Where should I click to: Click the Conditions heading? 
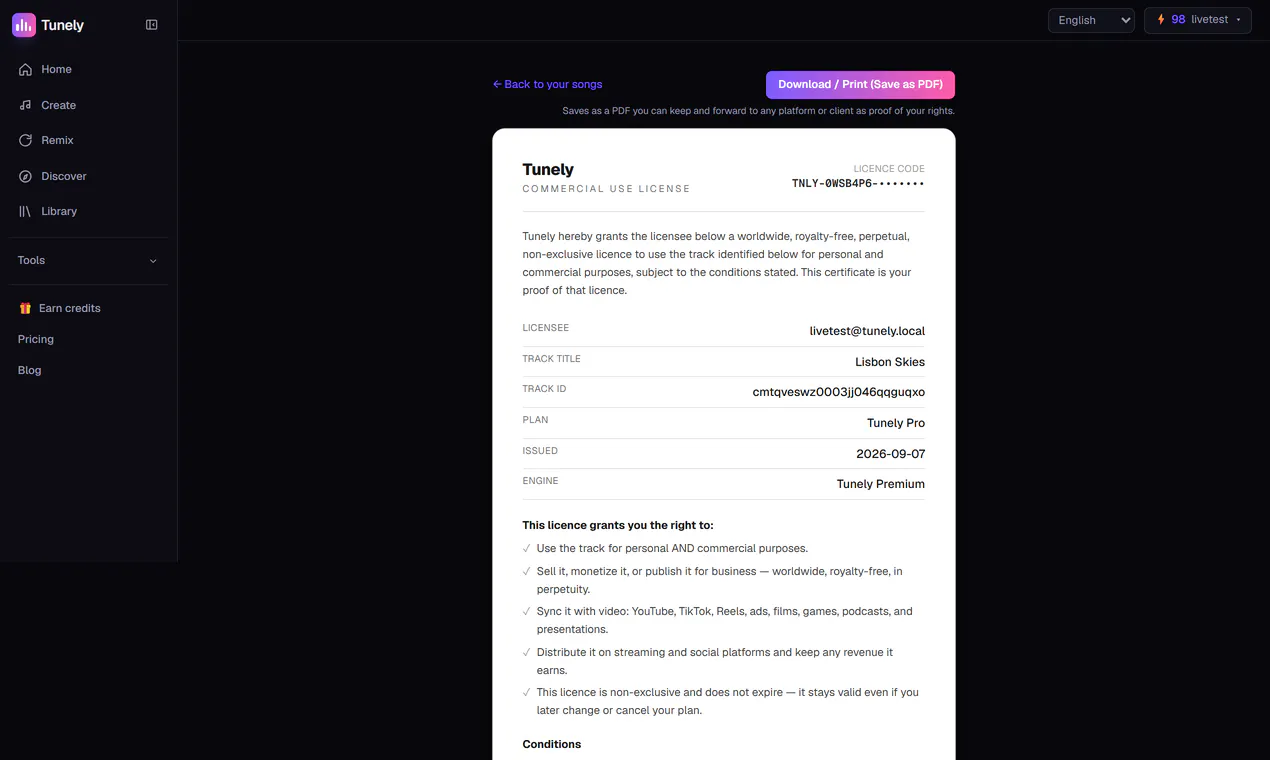click(552, 744)
